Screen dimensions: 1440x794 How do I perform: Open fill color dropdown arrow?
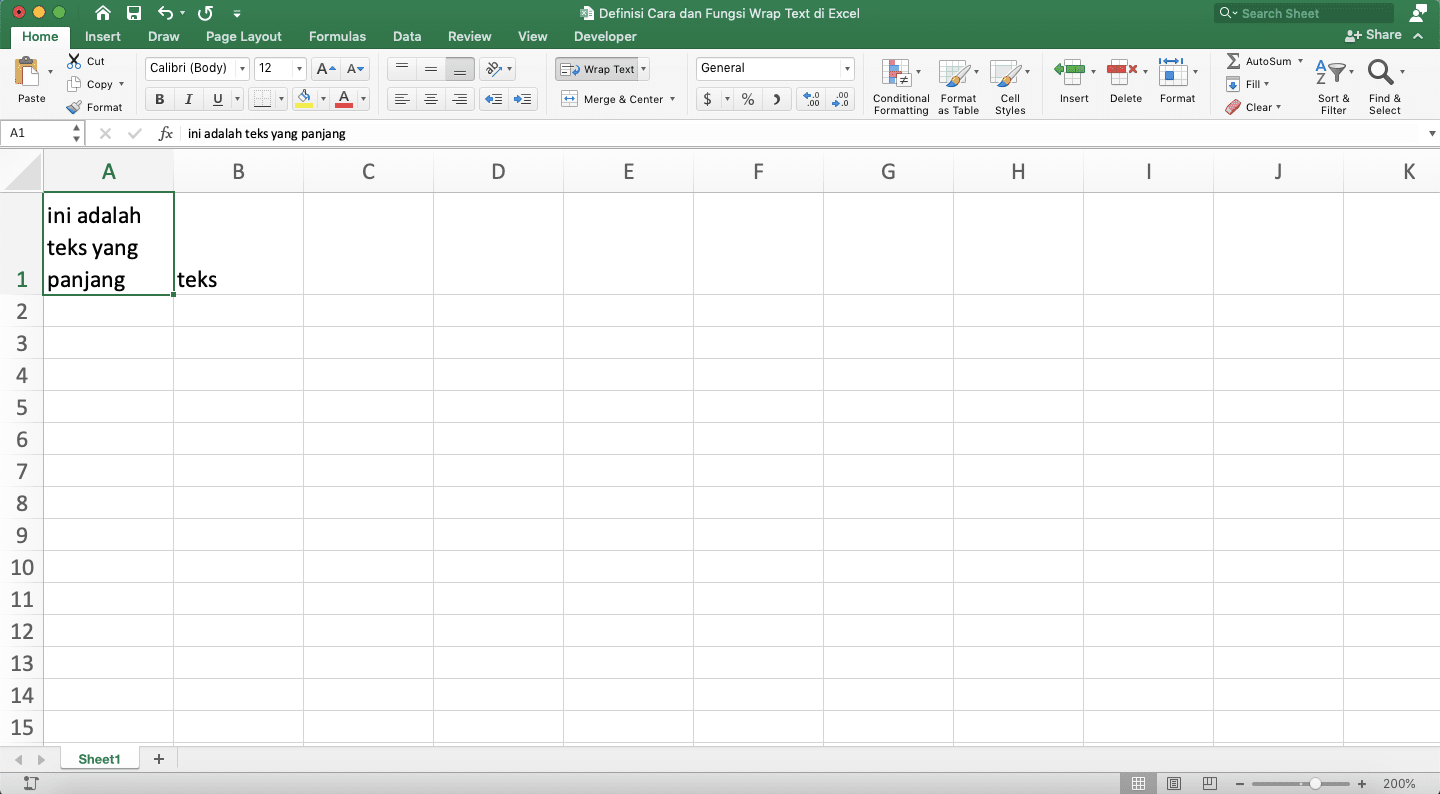point(323,99)
